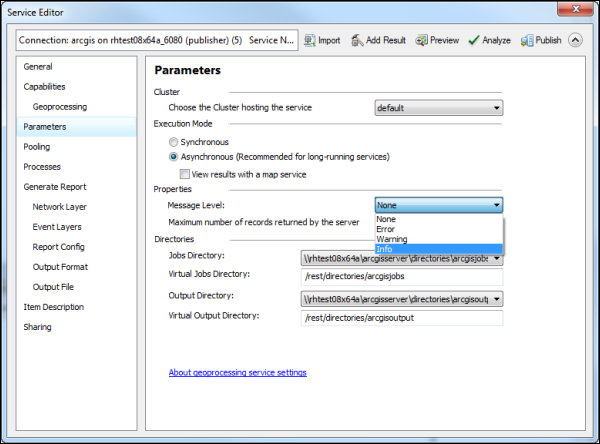The height and width of the screenshot is (444, 600).
Task: Enable View results with a map service
Action: 185,173
